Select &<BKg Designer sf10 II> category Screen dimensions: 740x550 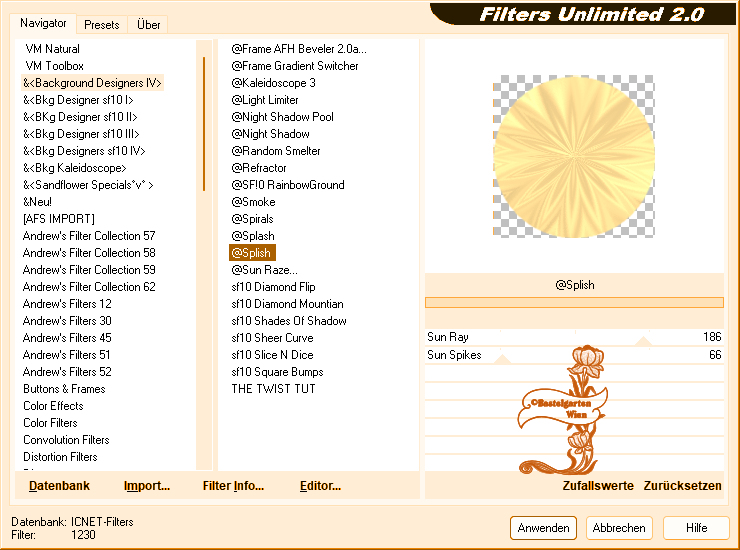pos(80,117)
